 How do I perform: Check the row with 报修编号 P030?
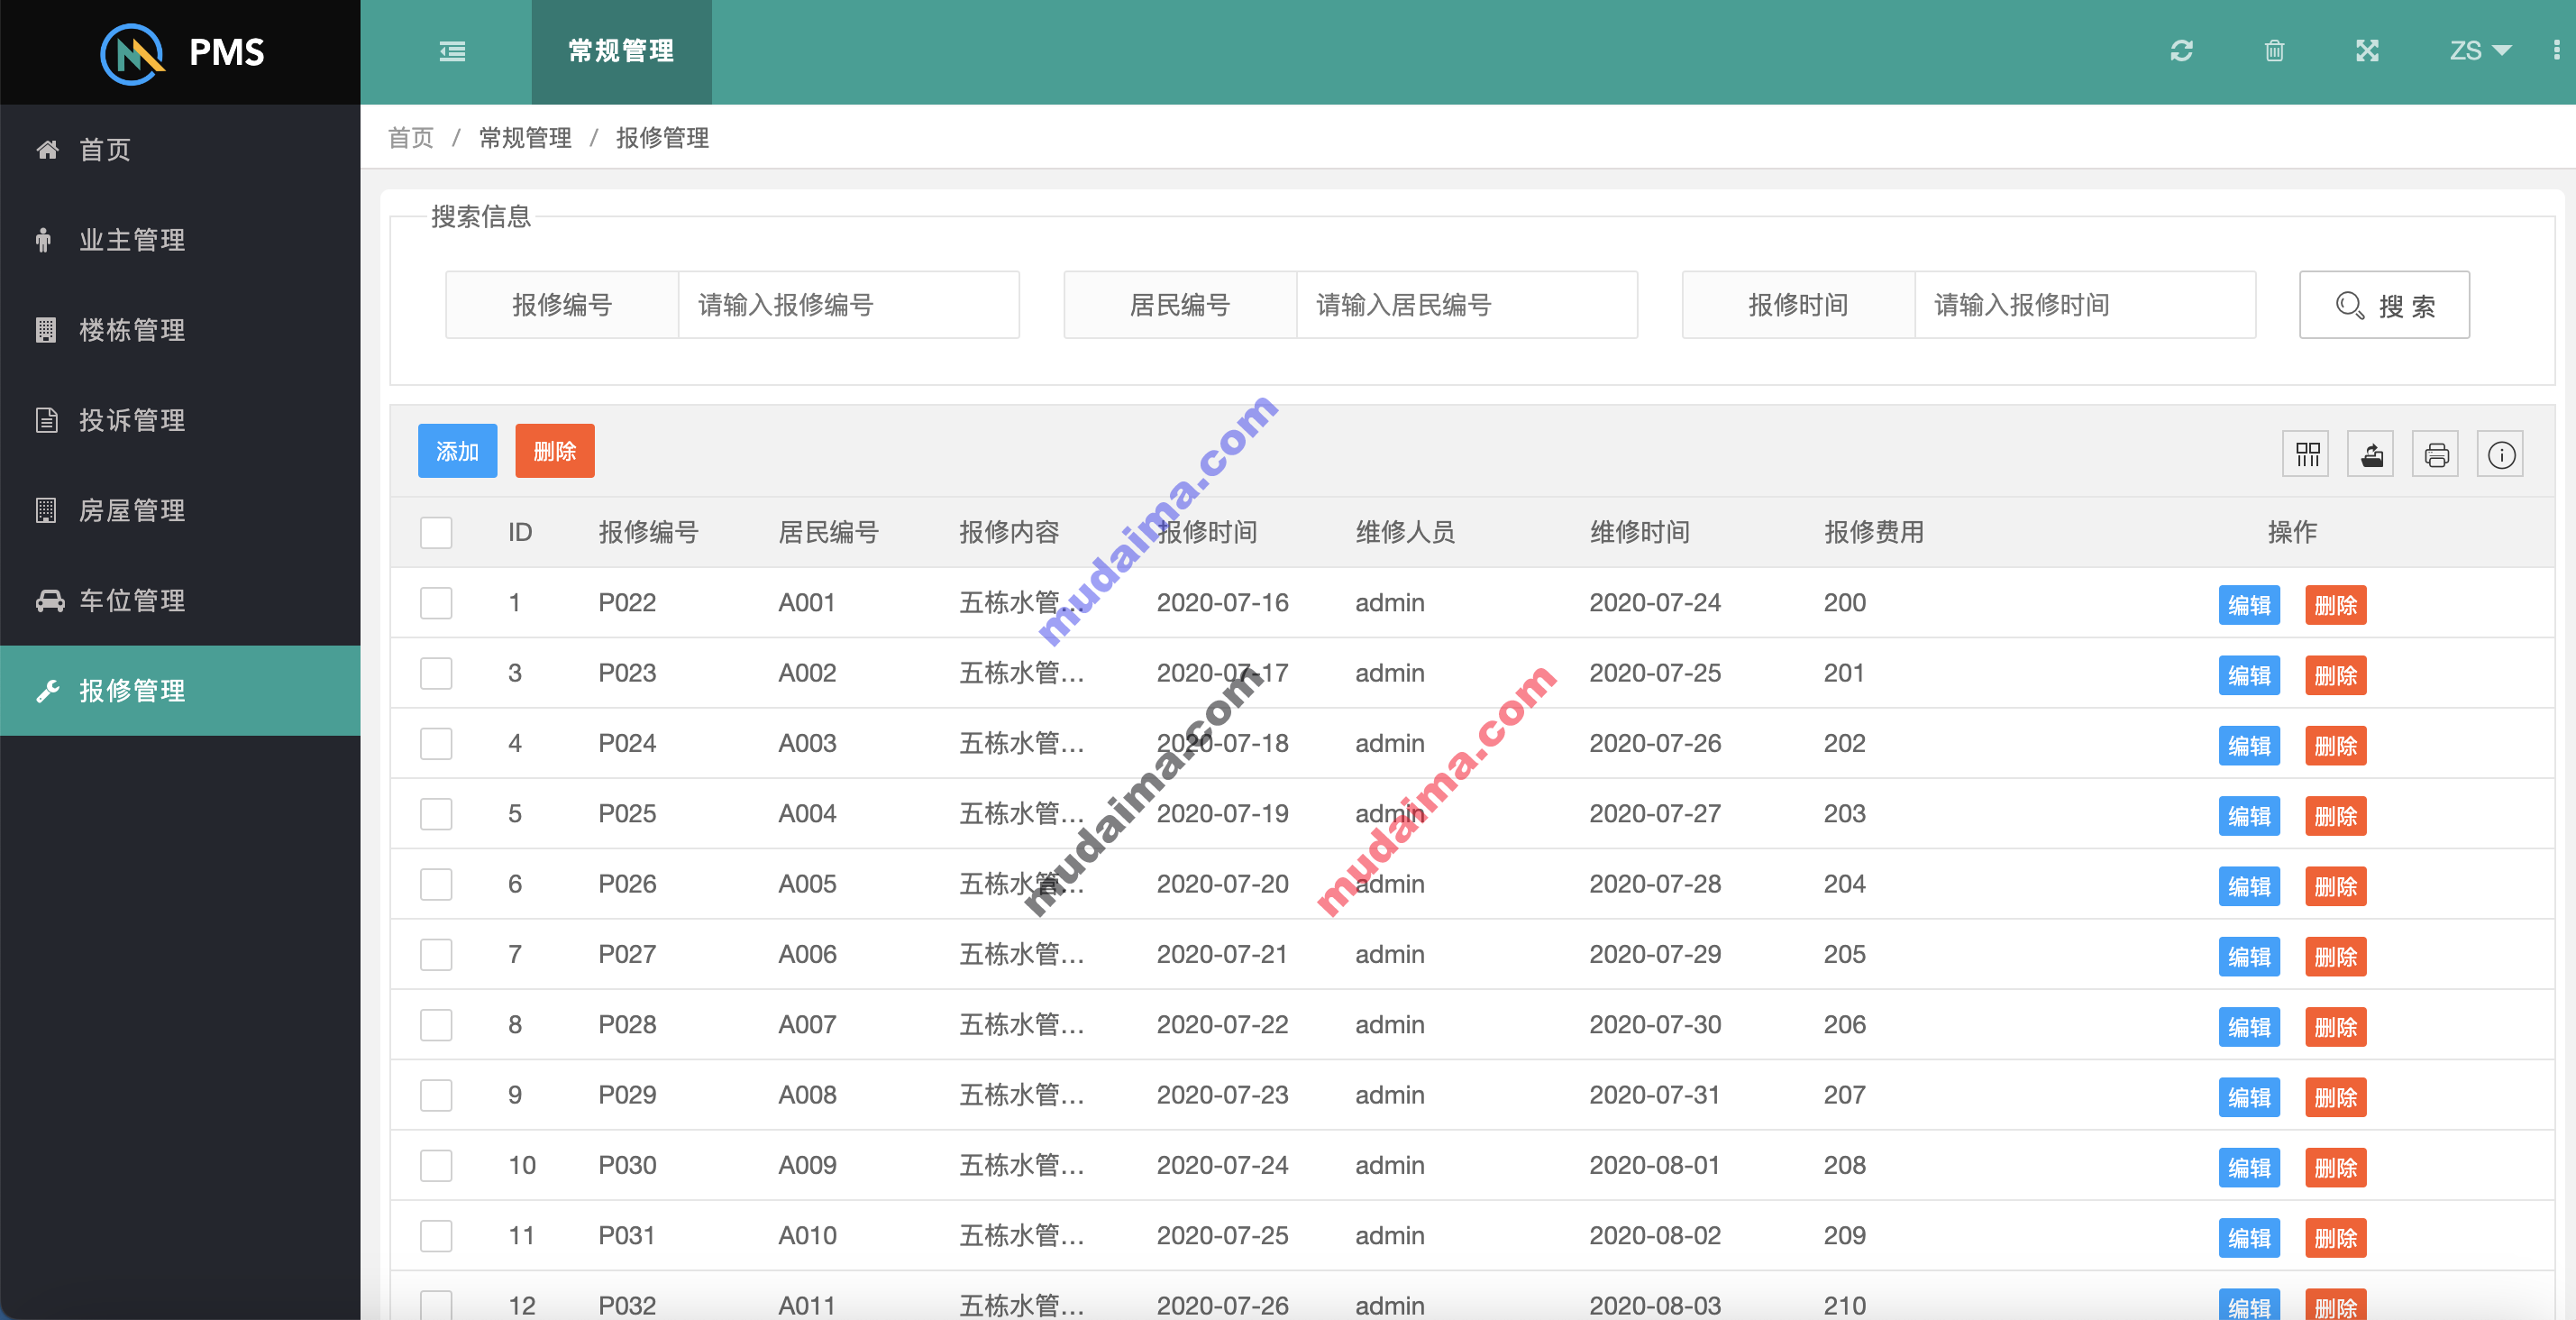(436, 1165)
